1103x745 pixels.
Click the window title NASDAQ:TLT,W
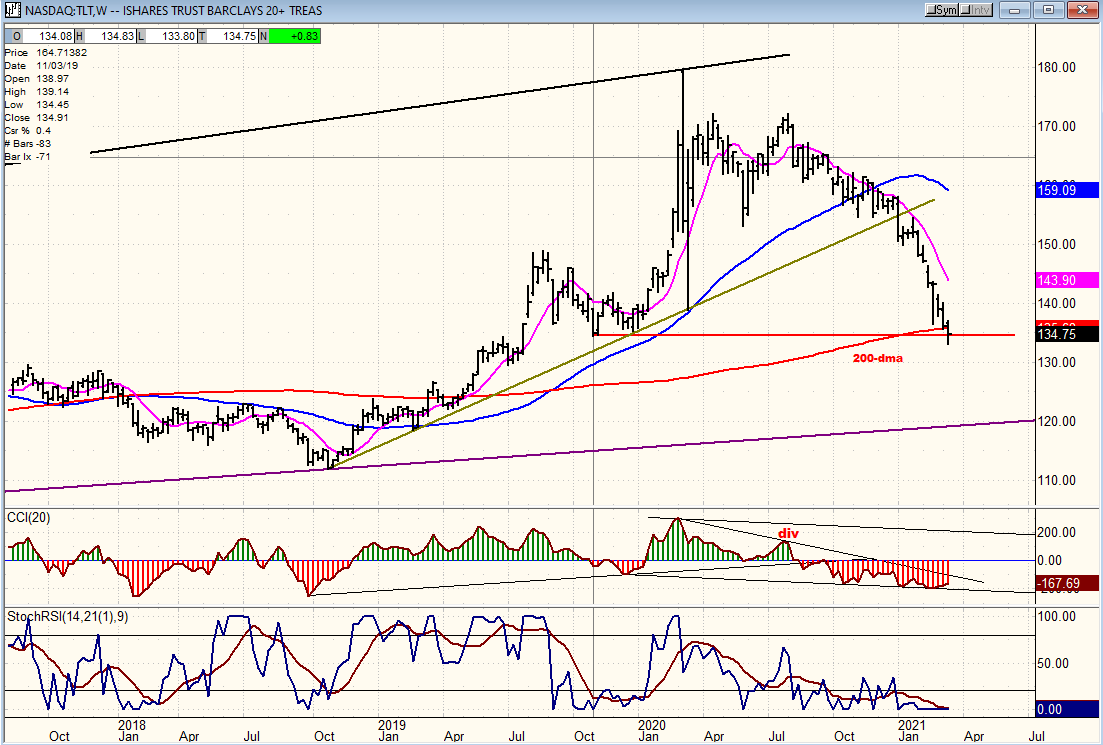click(x=67, y=11)
